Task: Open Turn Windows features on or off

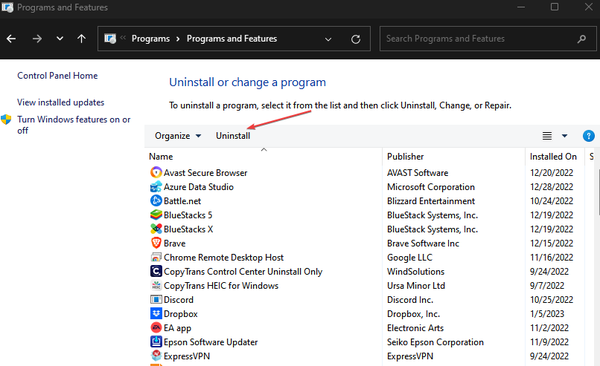Action: [x=74, y=125]
